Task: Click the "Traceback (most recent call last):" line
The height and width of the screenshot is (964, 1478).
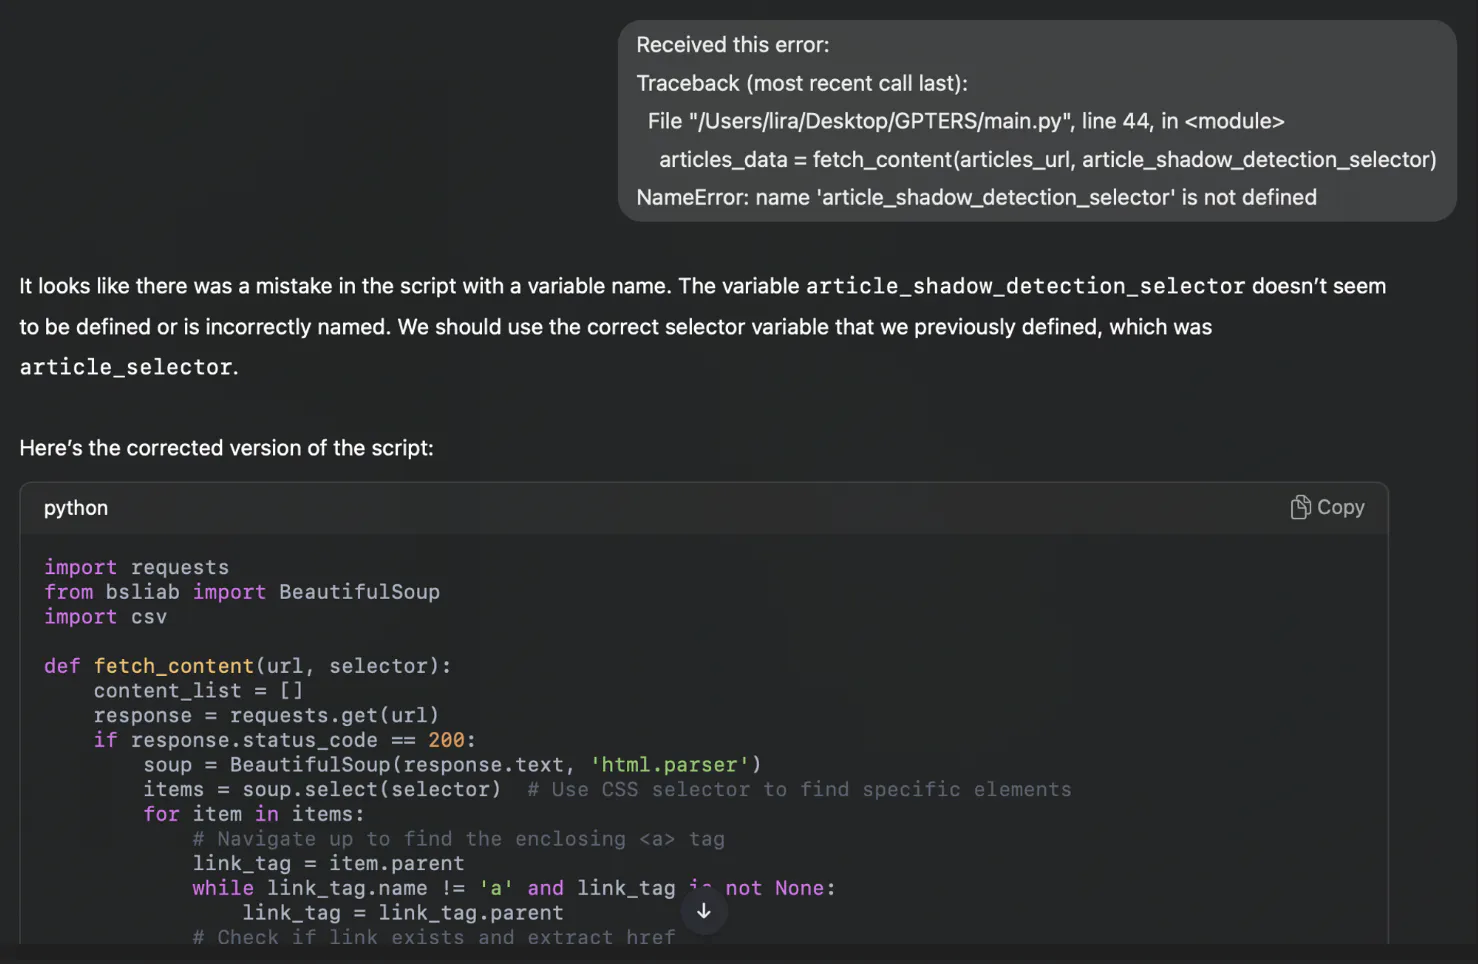Action: coord(802,83)
